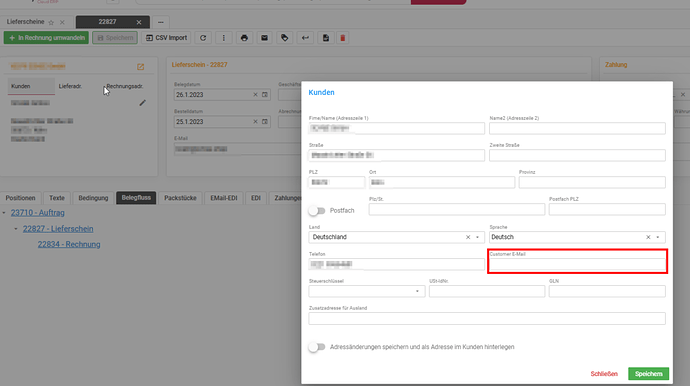Click the Provinz input field

click(x=592, y=183)
